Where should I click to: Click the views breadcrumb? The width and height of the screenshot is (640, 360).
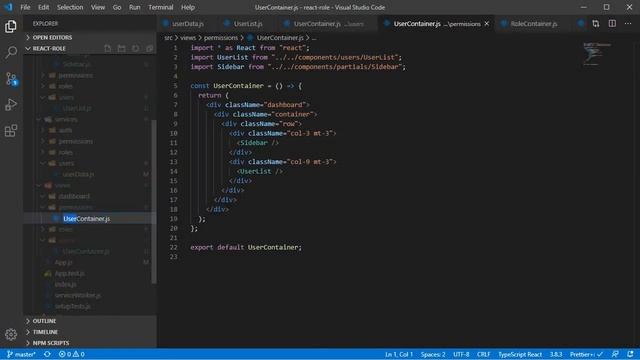[188, 38]
